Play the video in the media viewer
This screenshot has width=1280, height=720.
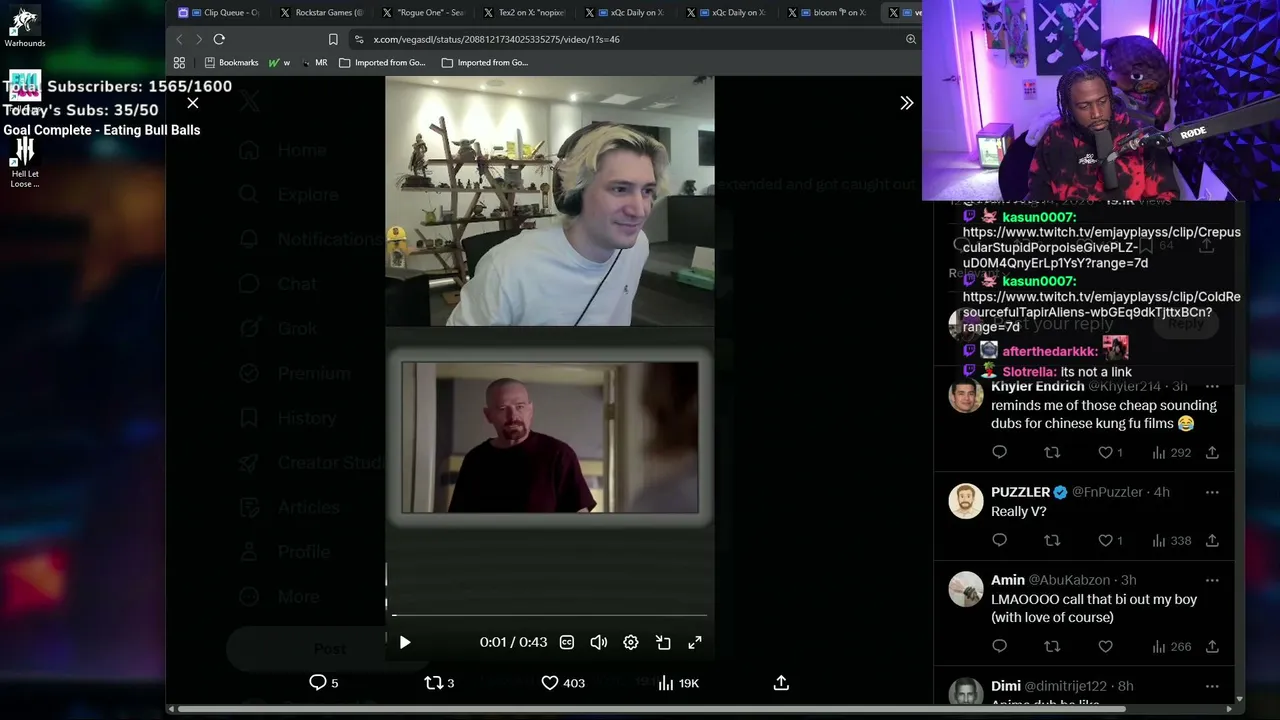[405, 642]
